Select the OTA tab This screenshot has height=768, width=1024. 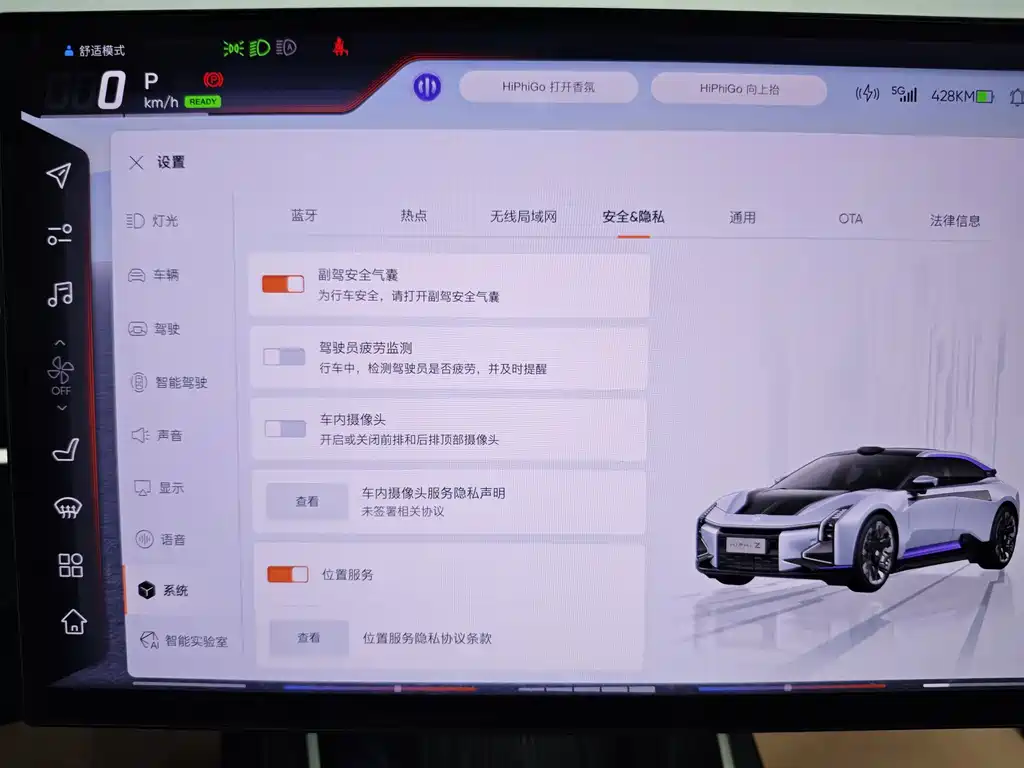pos(850,219)
